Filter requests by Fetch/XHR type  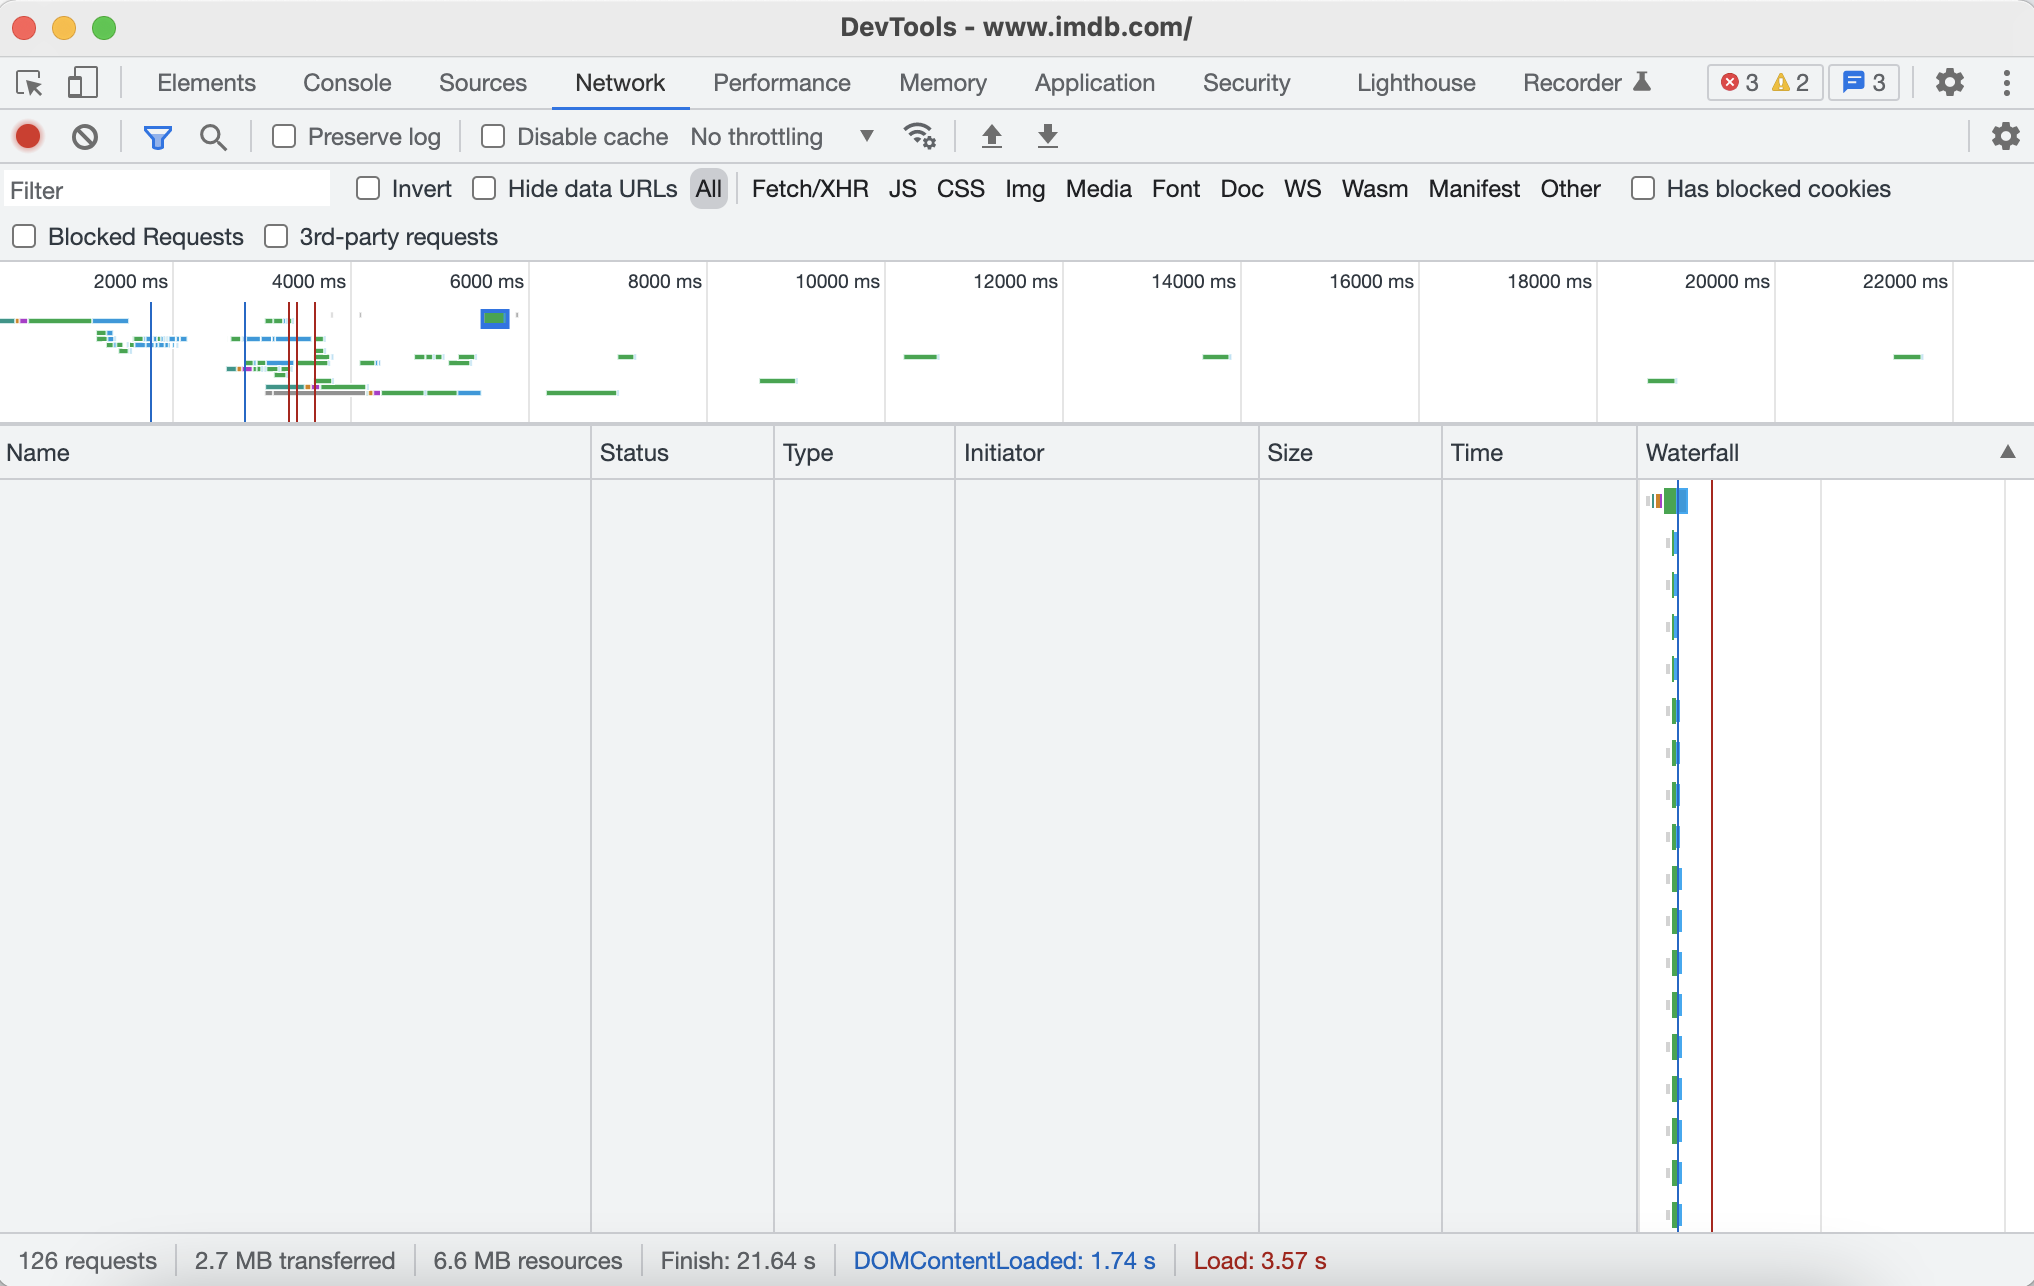pos(809,189)
